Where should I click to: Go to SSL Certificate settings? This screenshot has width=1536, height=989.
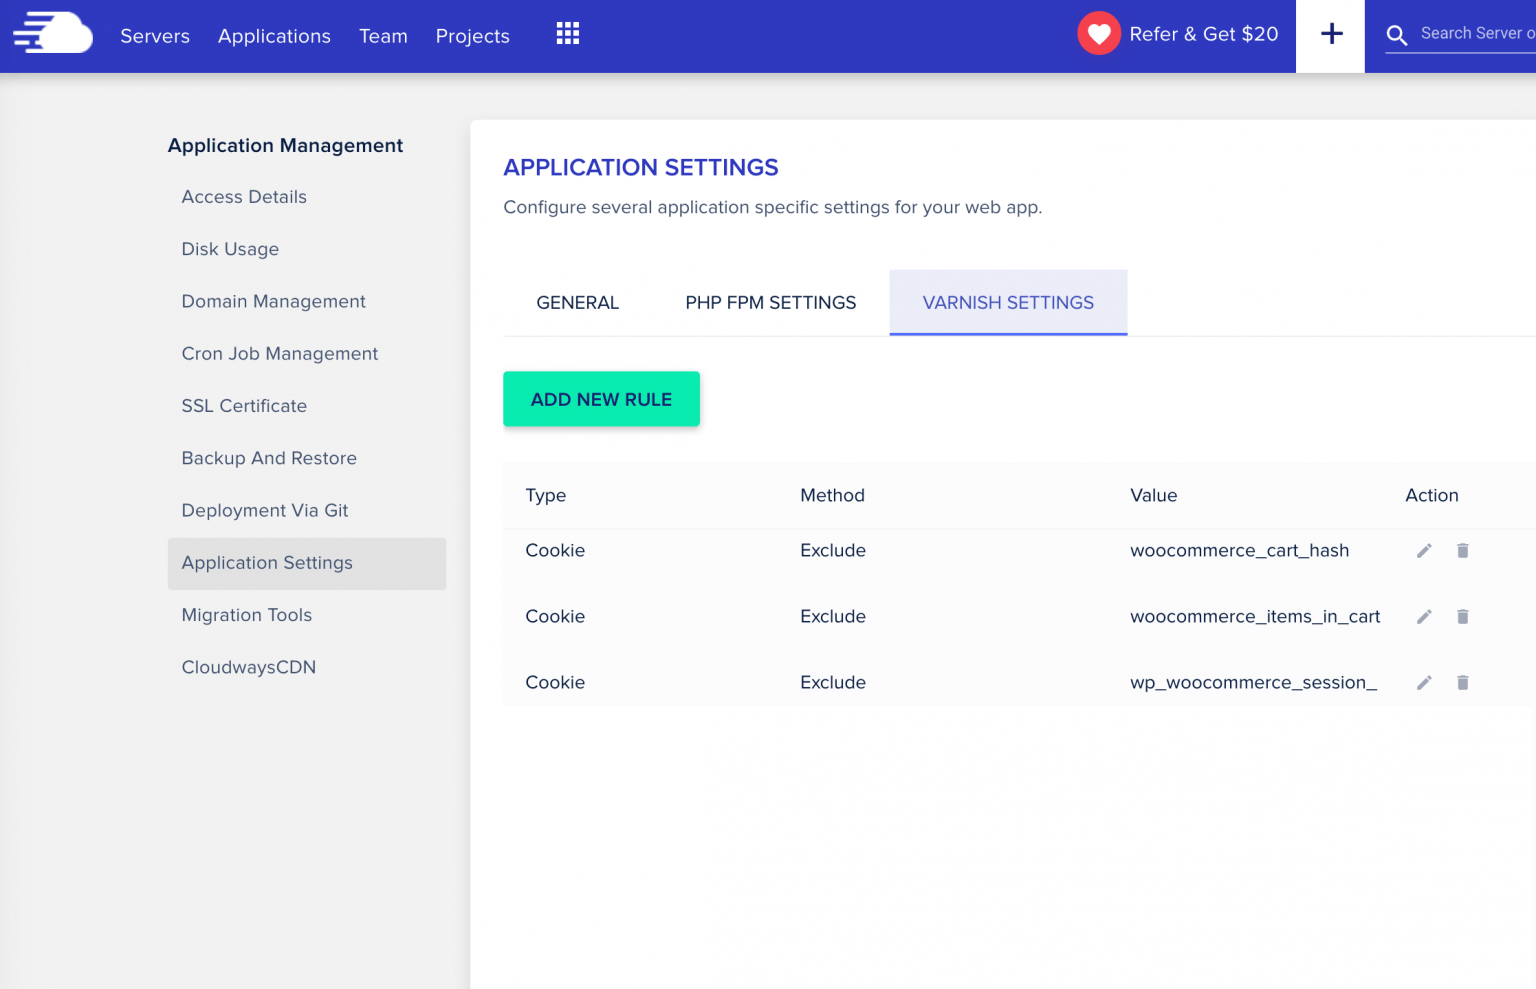(243, 406)
